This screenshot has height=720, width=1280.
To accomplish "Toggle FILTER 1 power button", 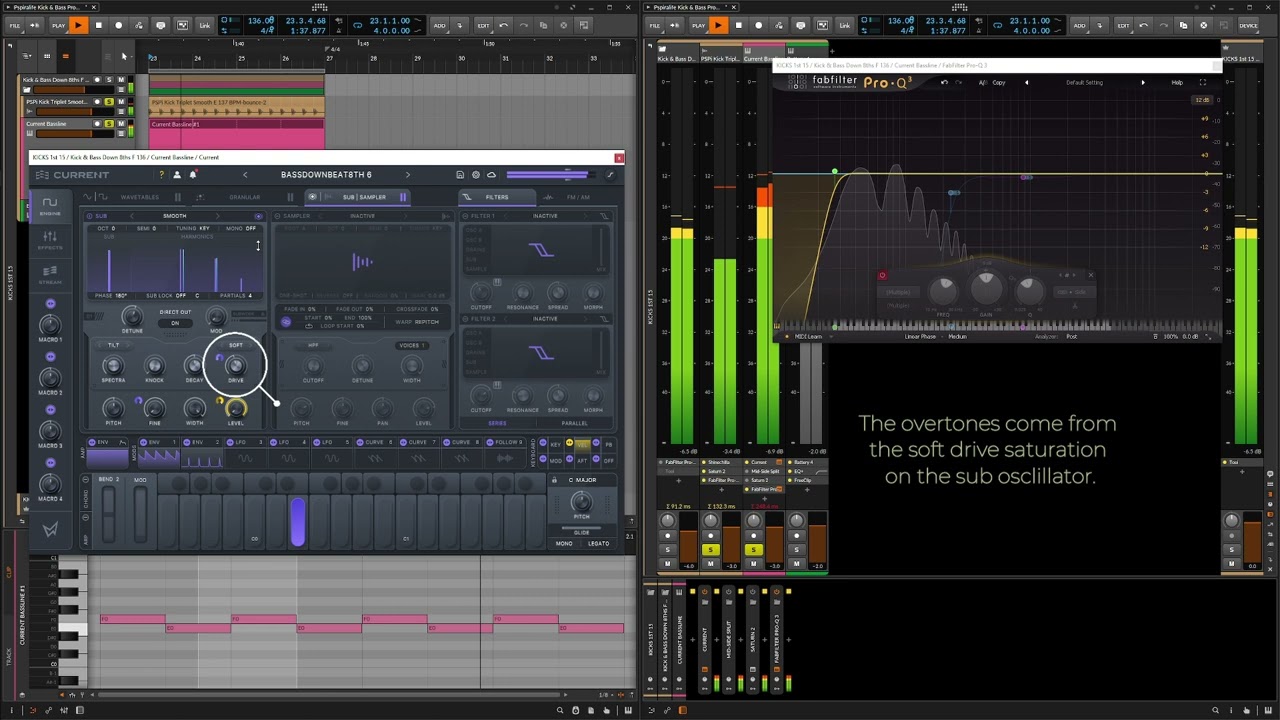I will (x=466, y=216).
